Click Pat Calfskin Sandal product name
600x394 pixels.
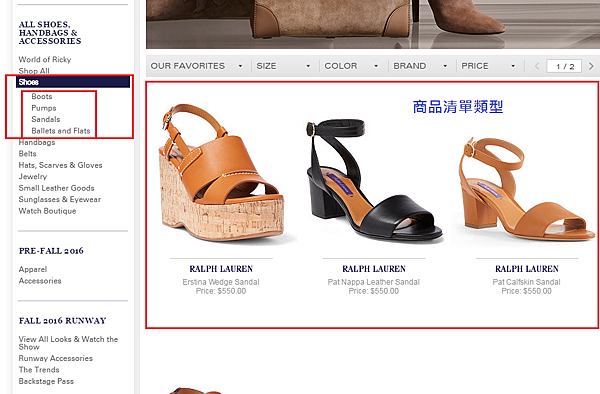(x=527, y=282)
